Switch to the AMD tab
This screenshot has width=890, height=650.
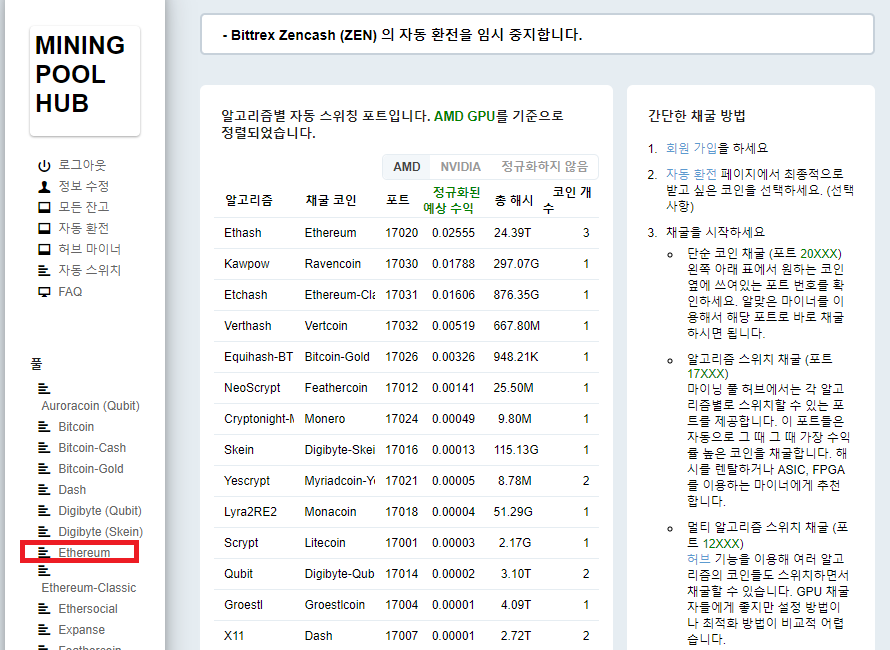(406, 167)
